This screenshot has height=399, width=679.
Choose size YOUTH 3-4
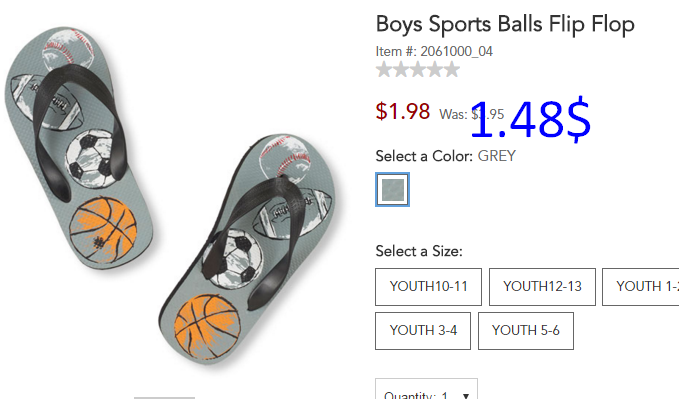(x=423, y=331)
